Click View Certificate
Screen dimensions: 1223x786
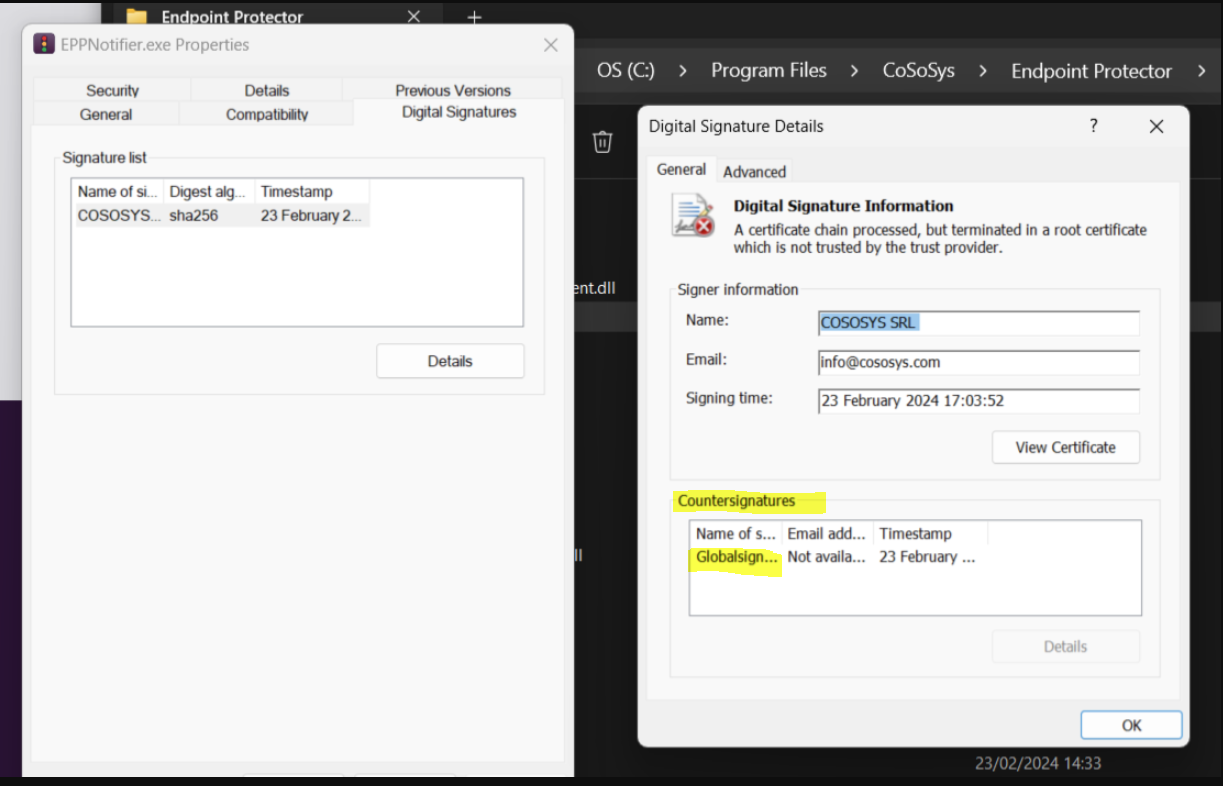coord(1065,447)
